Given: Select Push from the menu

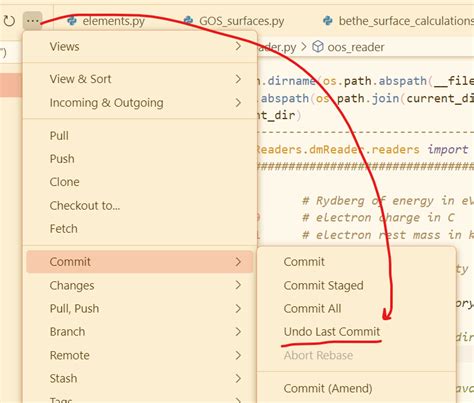Looking at the screenshot, I should [140, 159].
